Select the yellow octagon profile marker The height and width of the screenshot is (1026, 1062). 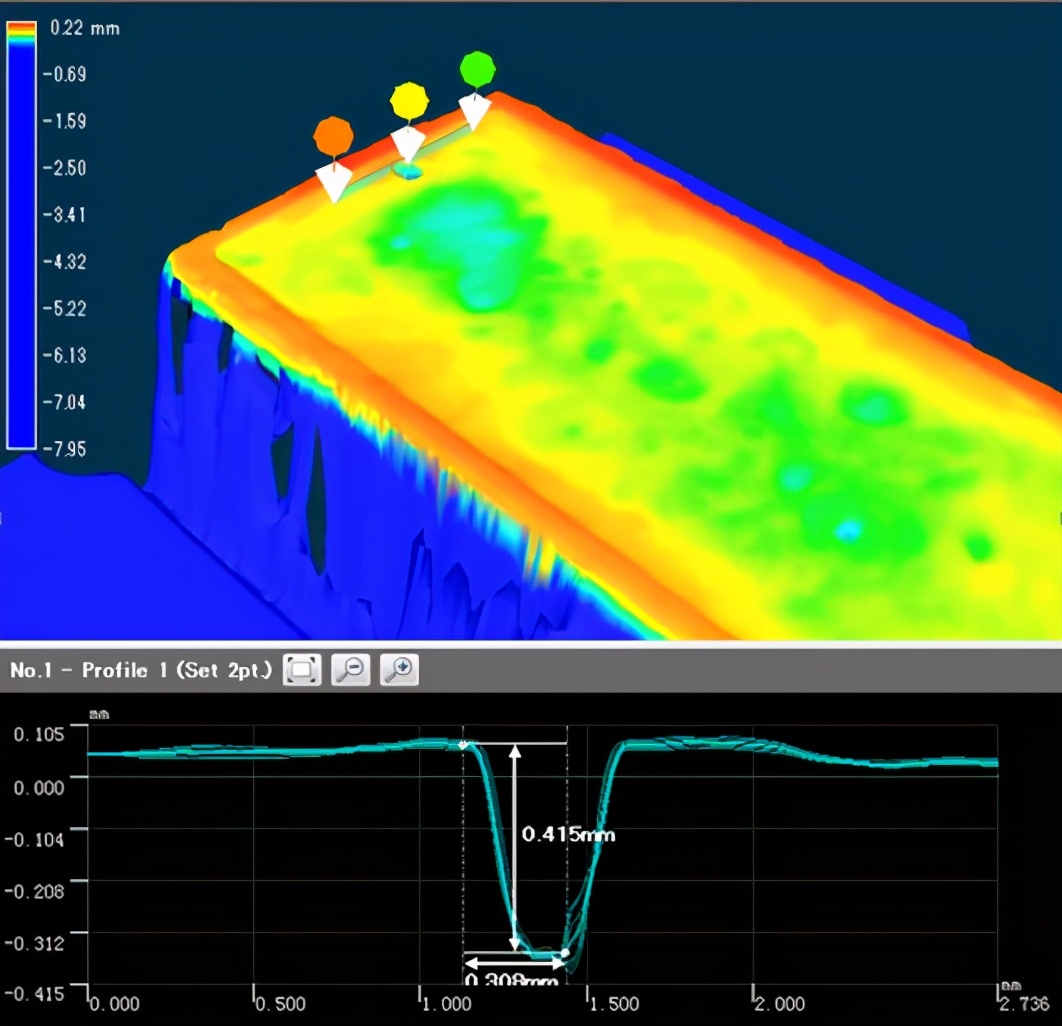pos(409,101)
